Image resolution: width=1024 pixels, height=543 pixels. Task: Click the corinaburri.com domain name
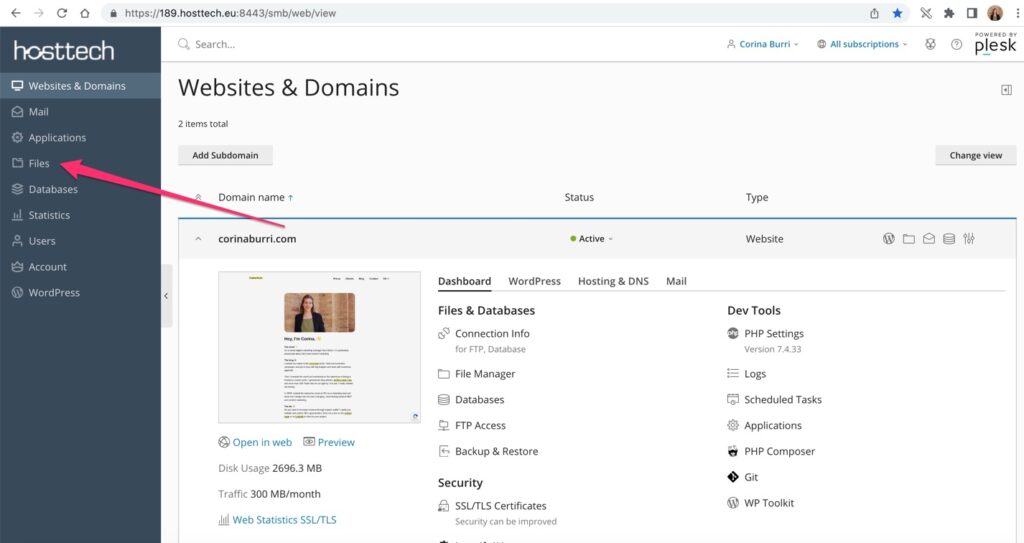(257, 239)
